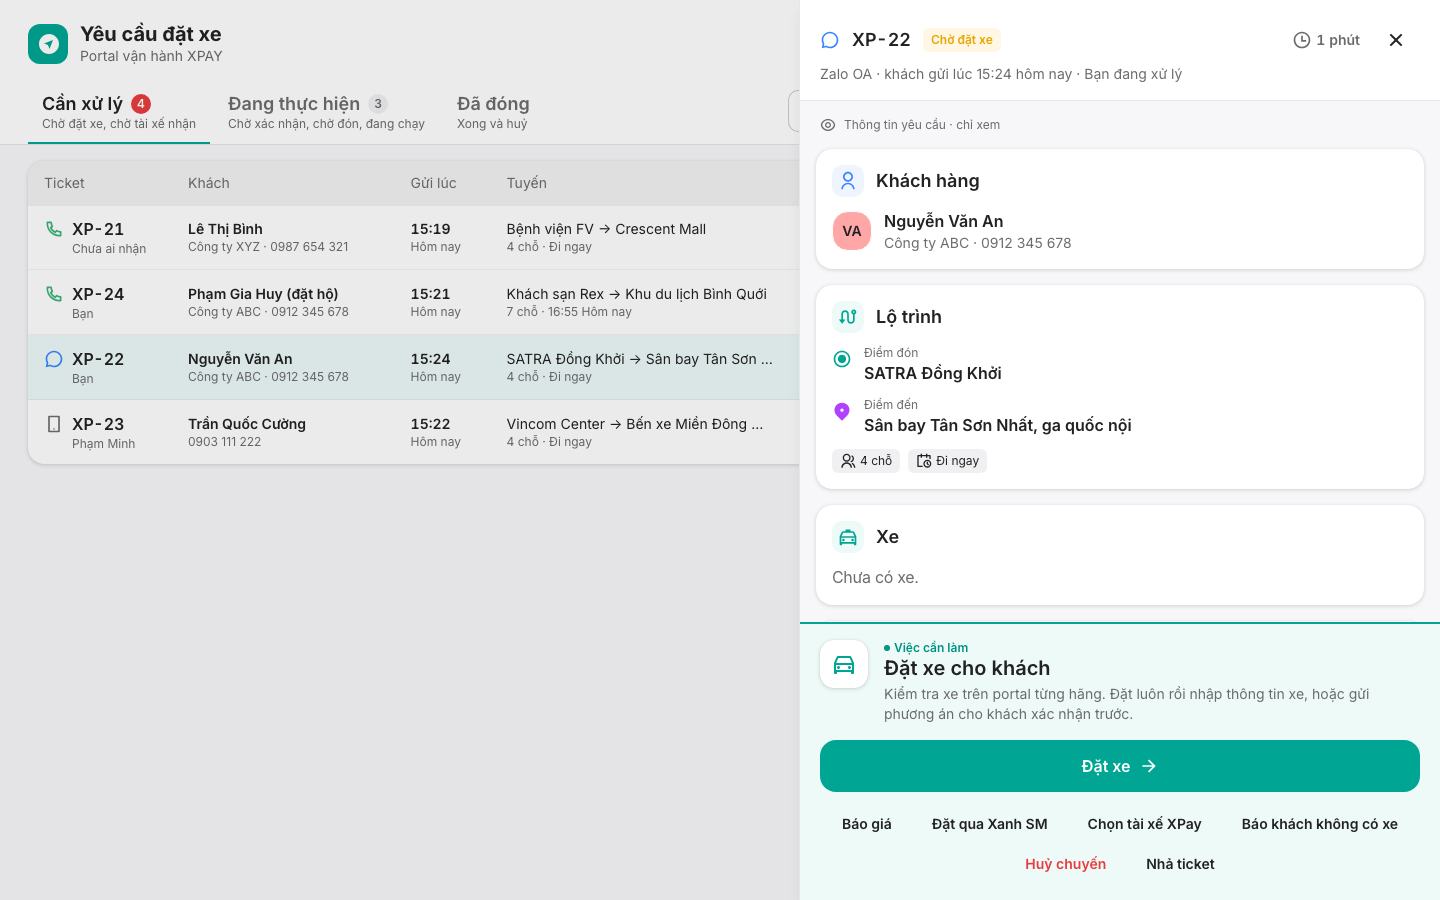The height and width of the screenshot is (900, 1440).
Task: Click the phone icon on XP-21 row
Action: [54, 229]
